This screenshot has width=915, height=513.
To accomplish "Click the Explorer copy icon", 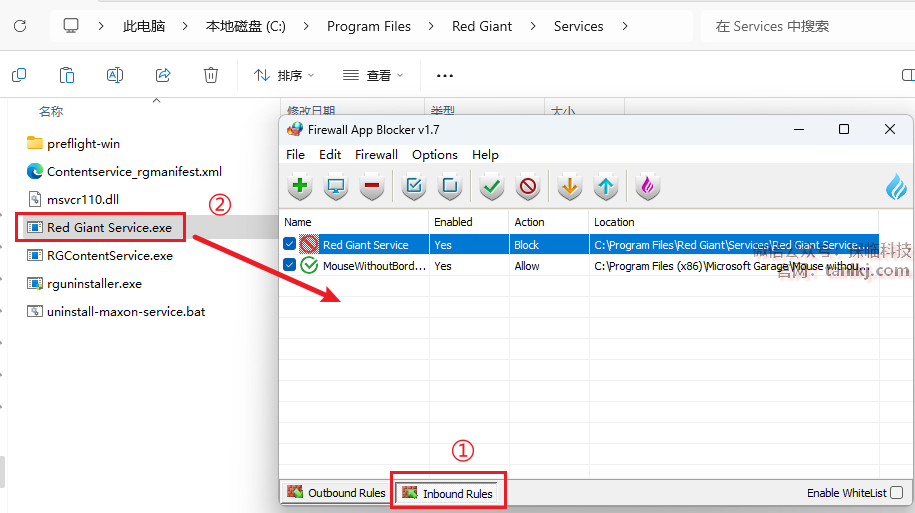I will [x=19, y=75].
